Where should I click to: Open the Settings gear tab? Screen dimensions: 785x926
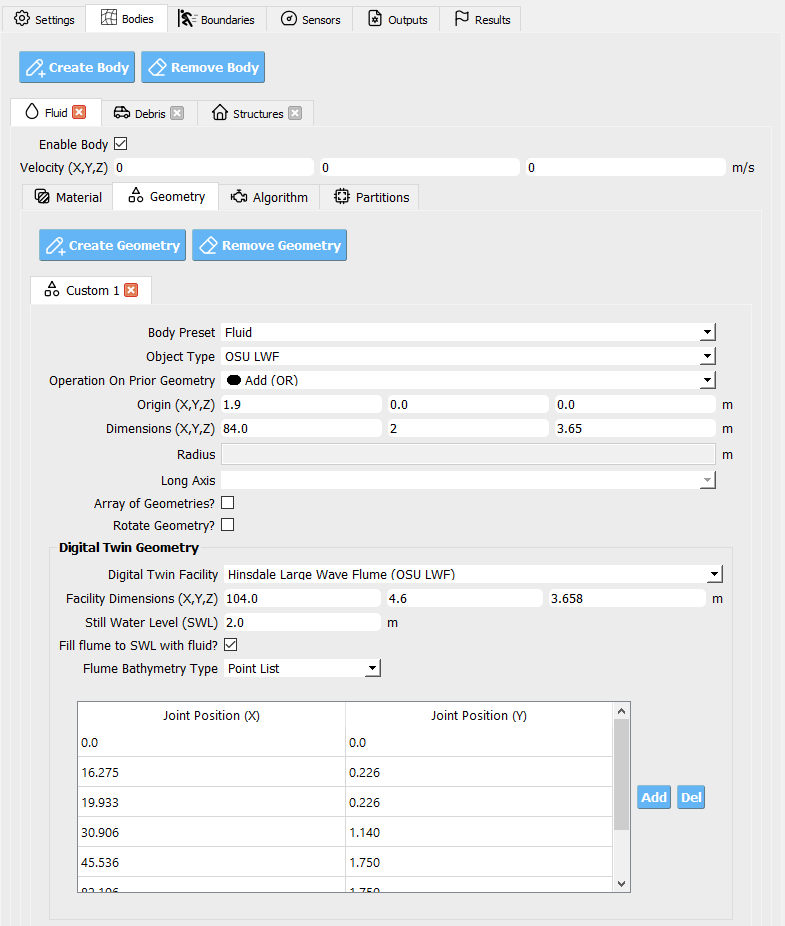coord(44,19)
